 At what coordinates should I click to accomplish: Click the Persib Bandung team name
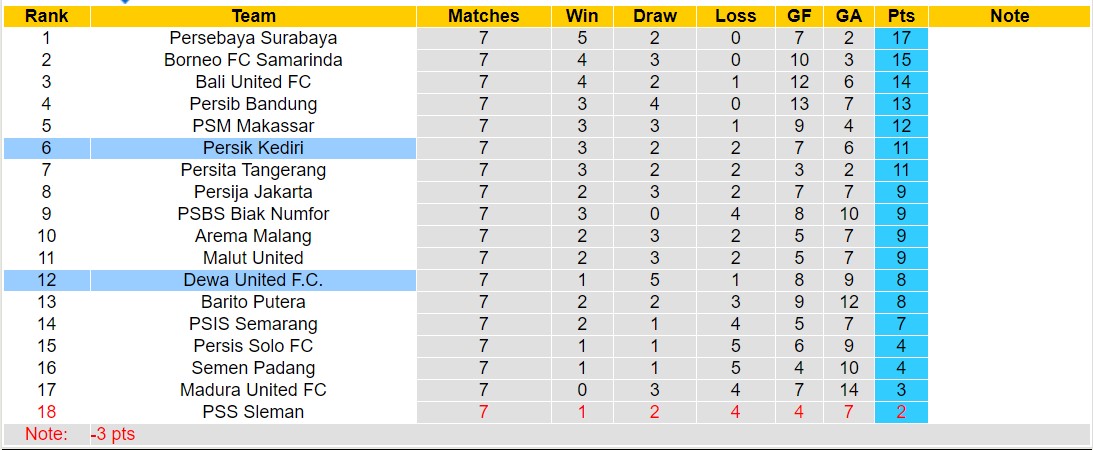pos(253,104)
